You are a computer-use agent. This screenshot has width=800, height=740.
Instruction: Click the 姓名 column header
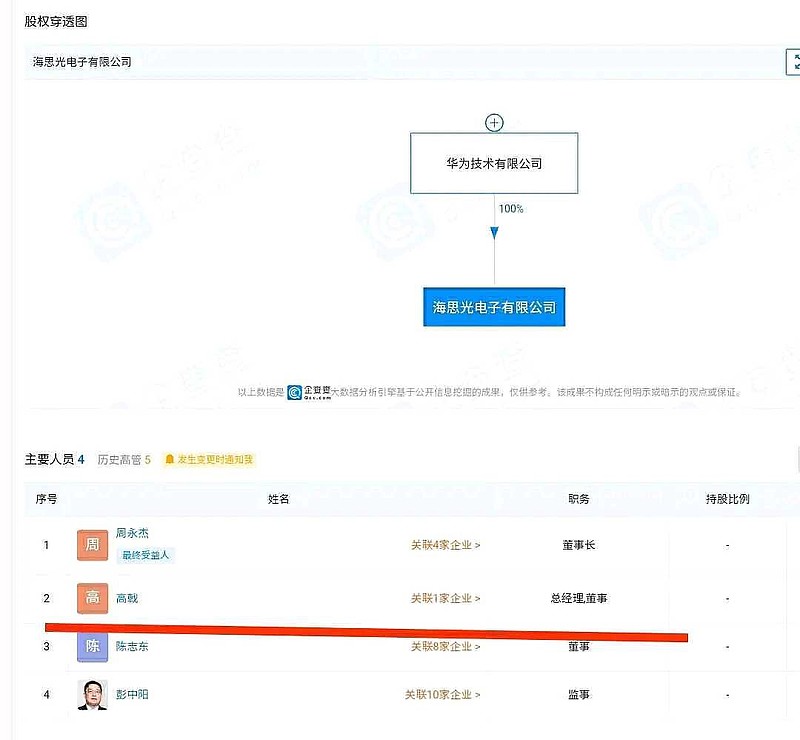tap(279, 499)
